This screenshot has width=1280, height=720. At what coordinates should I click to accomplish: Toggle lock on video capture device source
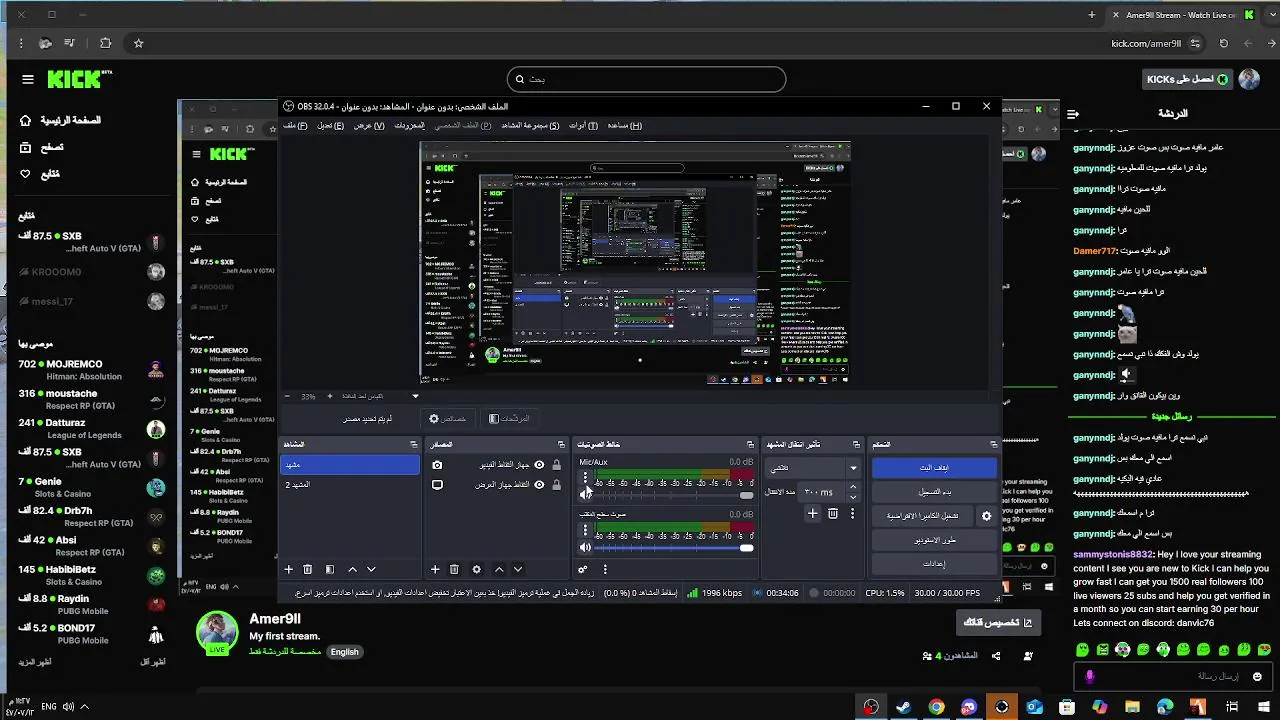pos(556,465)
